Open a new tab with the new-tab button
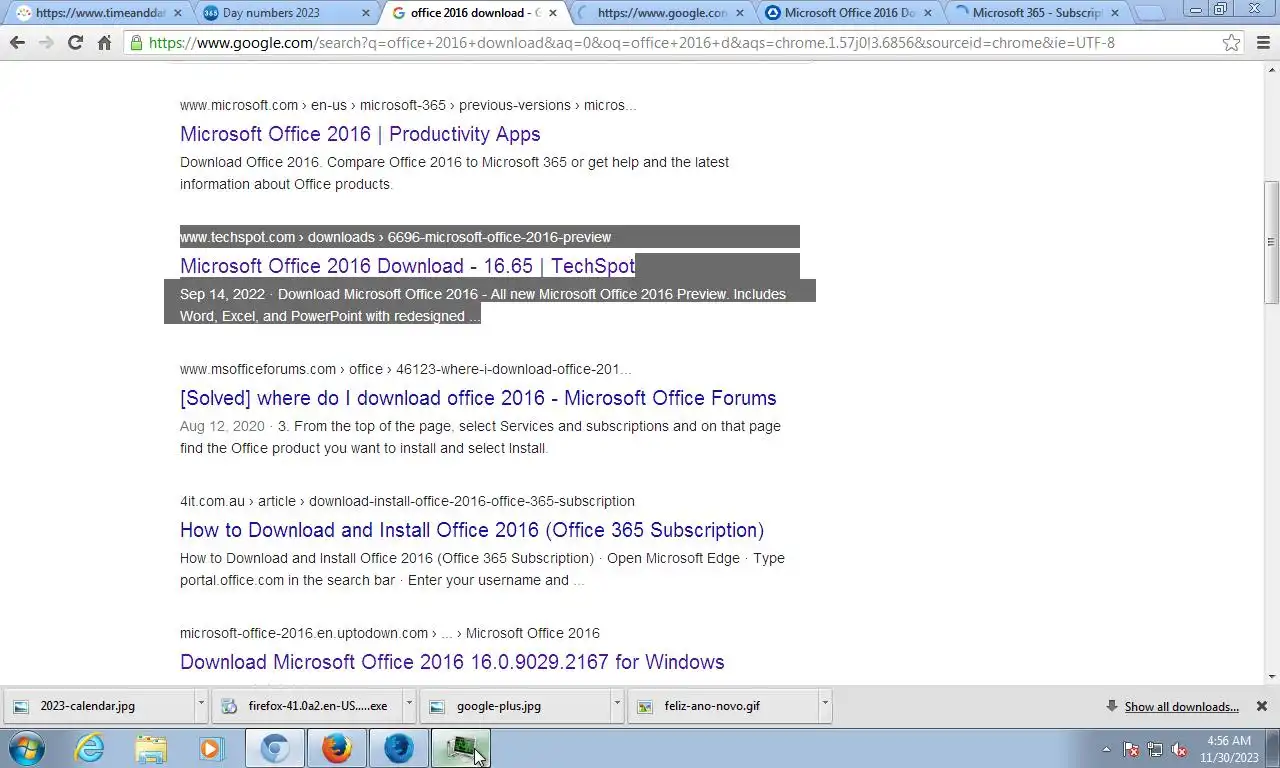This screenshot has height=768, width=1280. (1151, 13)
